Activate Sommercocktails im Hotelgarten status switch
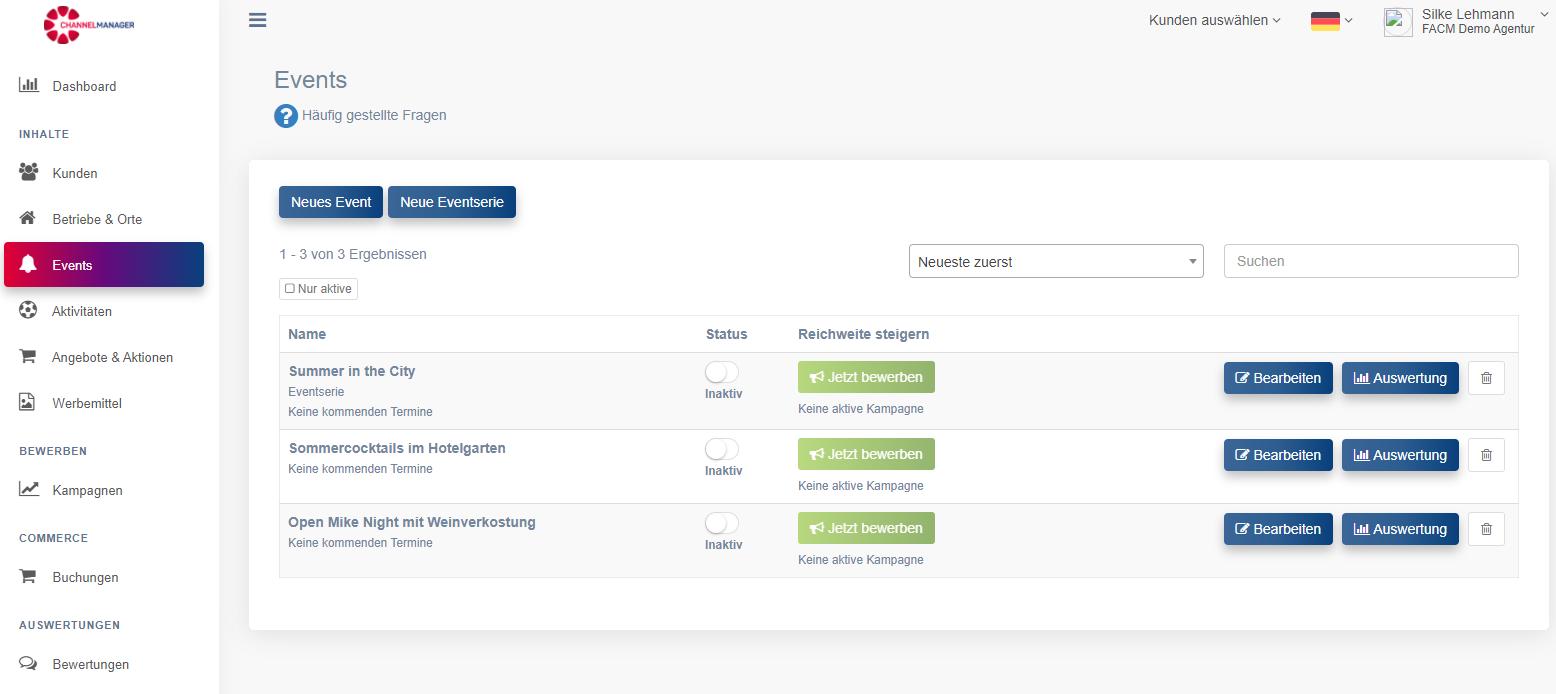Viewport: 1556px width, 694px height. coord(721,450)
